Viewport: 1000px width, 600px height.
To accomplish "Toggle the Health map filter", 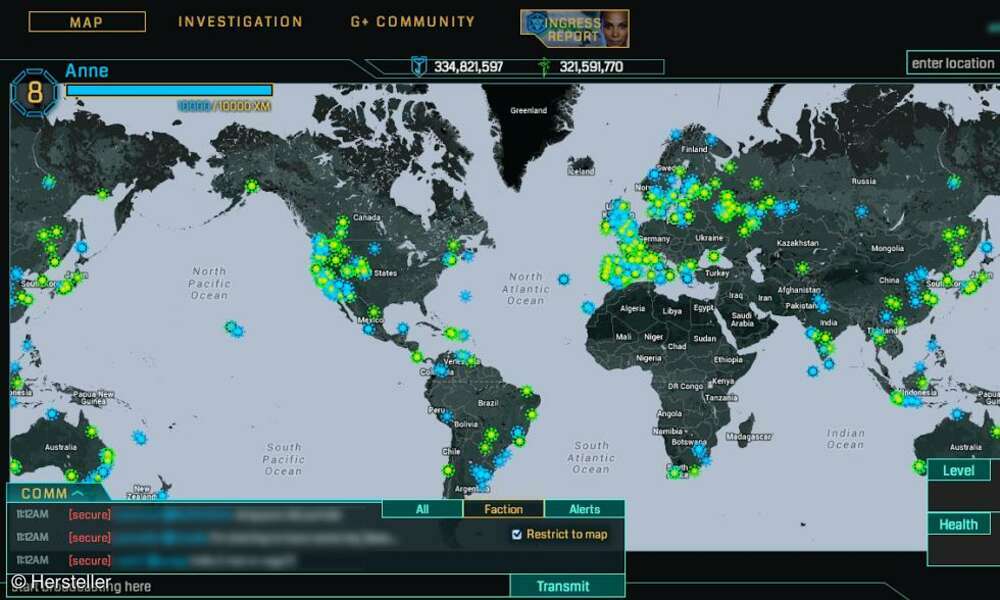I will [959, 524].
